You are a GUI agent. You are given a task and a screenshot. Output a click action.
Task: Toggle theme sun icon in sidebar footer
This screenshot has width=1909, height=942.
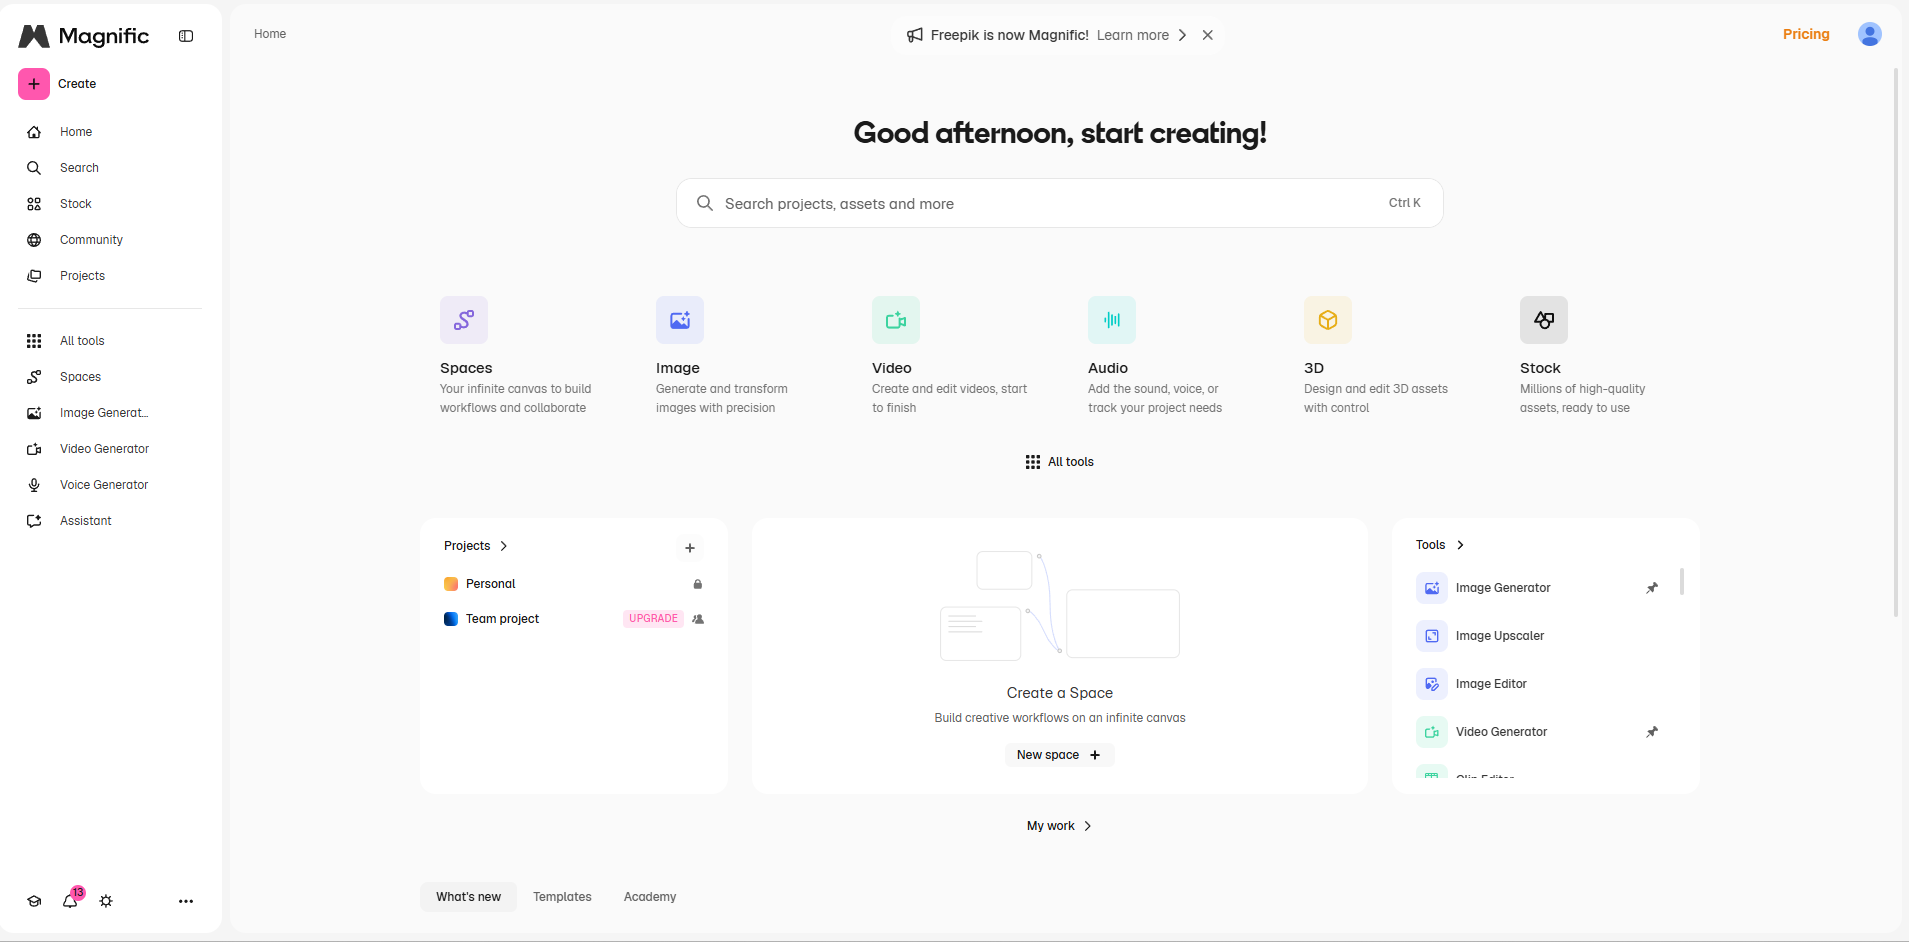tap(106, 901)
